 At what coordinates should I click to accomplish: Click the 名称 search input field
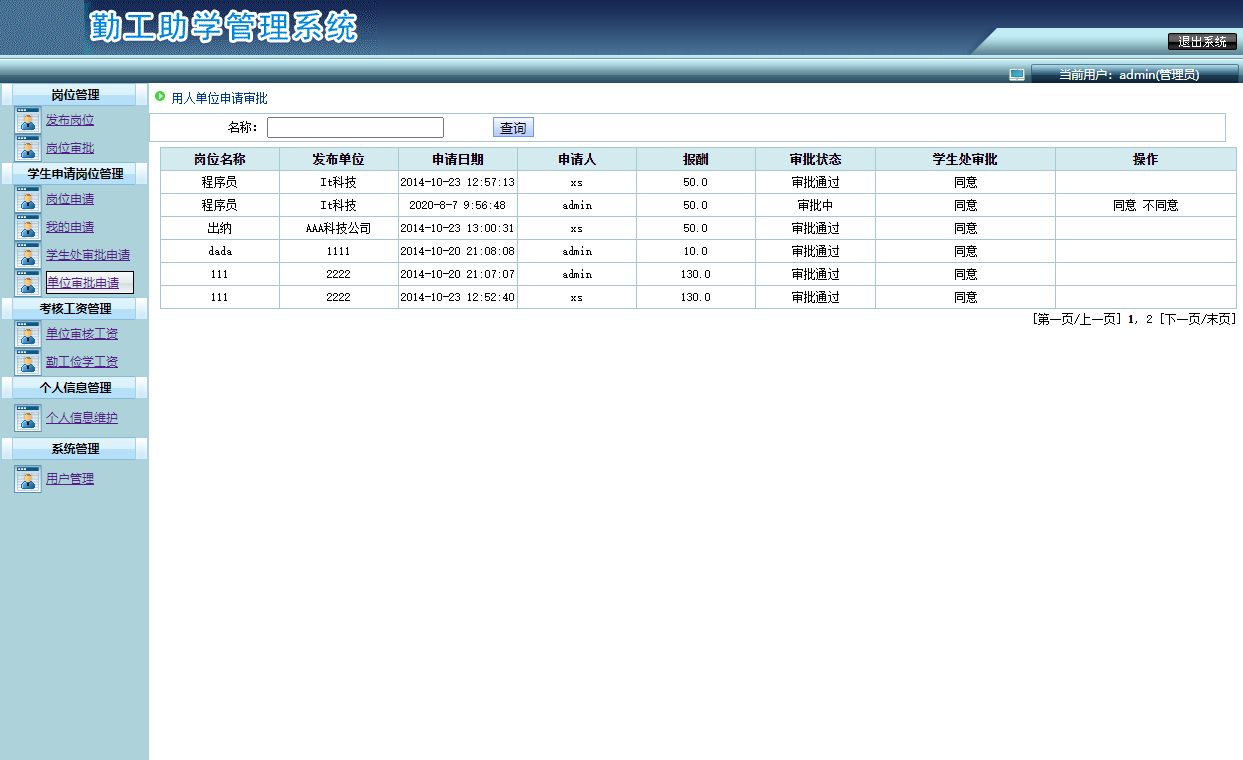coord(355,127)
